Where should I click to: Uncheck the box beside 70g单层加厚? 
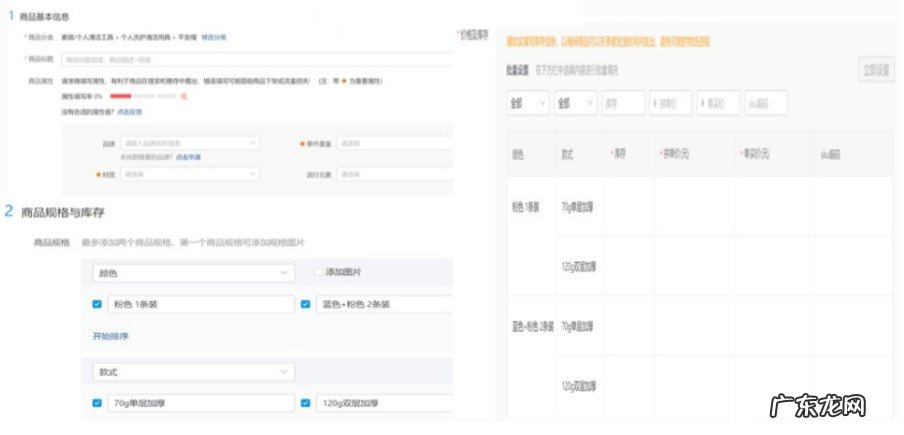click(x=97, y=403)
